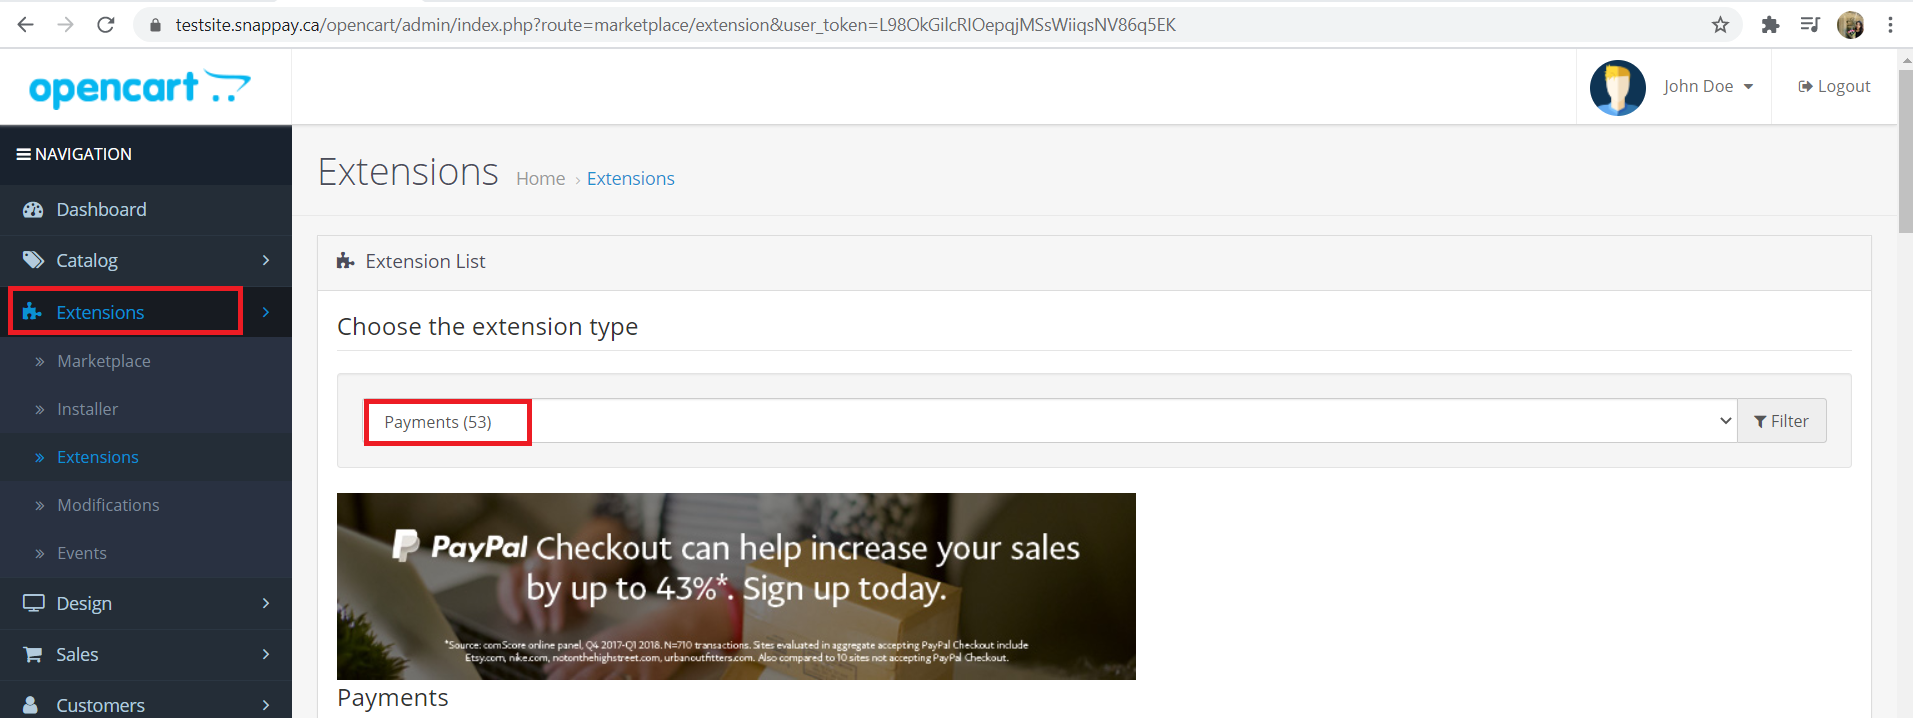Expand the Design menu chevron
1913x718 pixels.
[x=266, y=603]
